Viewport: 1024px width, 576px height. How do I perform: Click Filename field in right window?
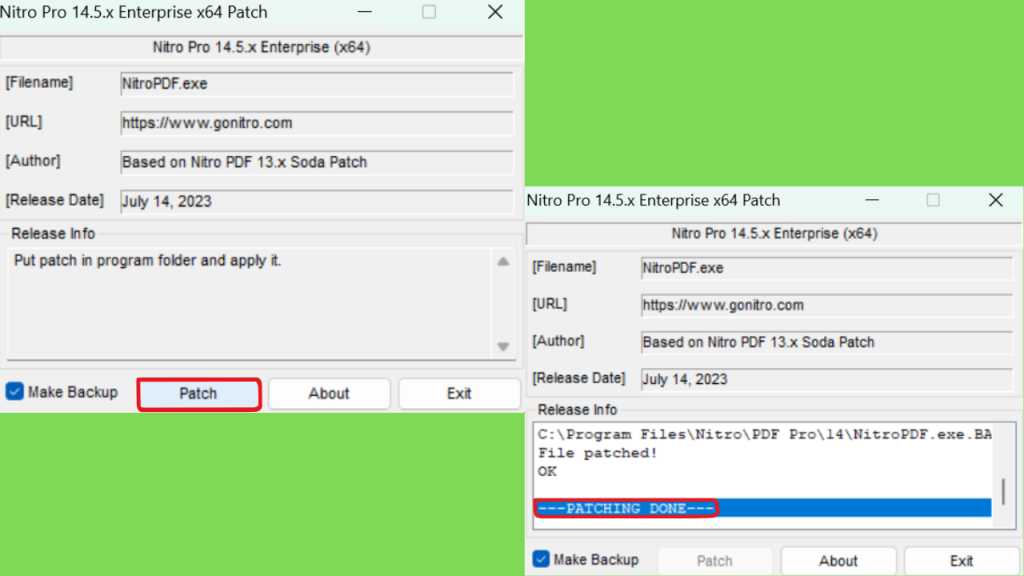pos(827,268)
